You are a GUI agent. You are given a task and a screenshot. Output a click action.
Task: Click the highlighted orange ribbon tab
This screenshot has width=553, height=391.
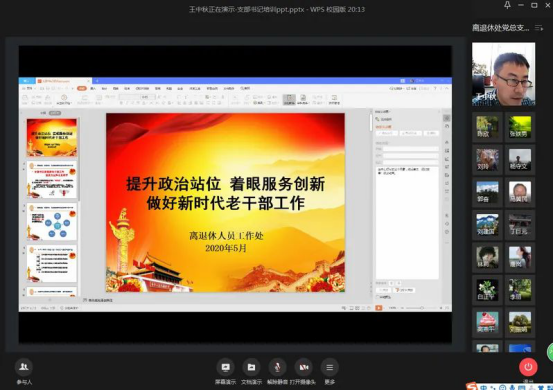click(82, 88)
